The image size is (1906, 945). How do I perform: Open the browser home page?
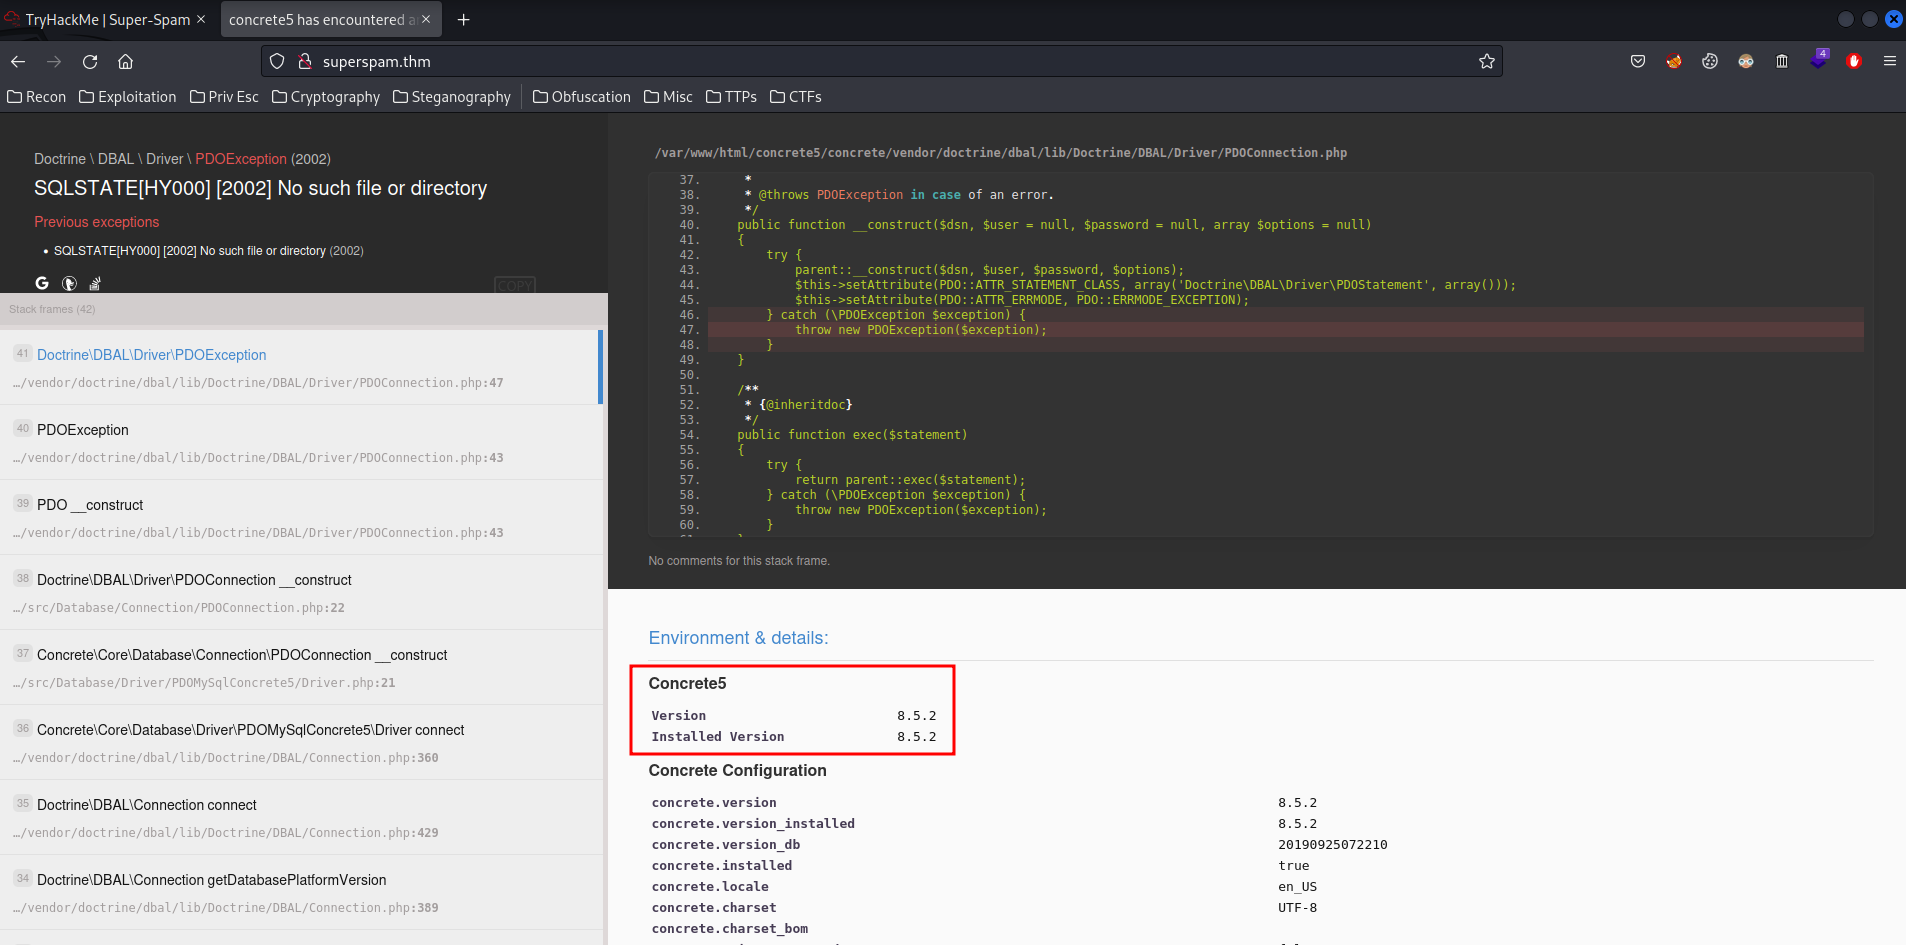126,62
